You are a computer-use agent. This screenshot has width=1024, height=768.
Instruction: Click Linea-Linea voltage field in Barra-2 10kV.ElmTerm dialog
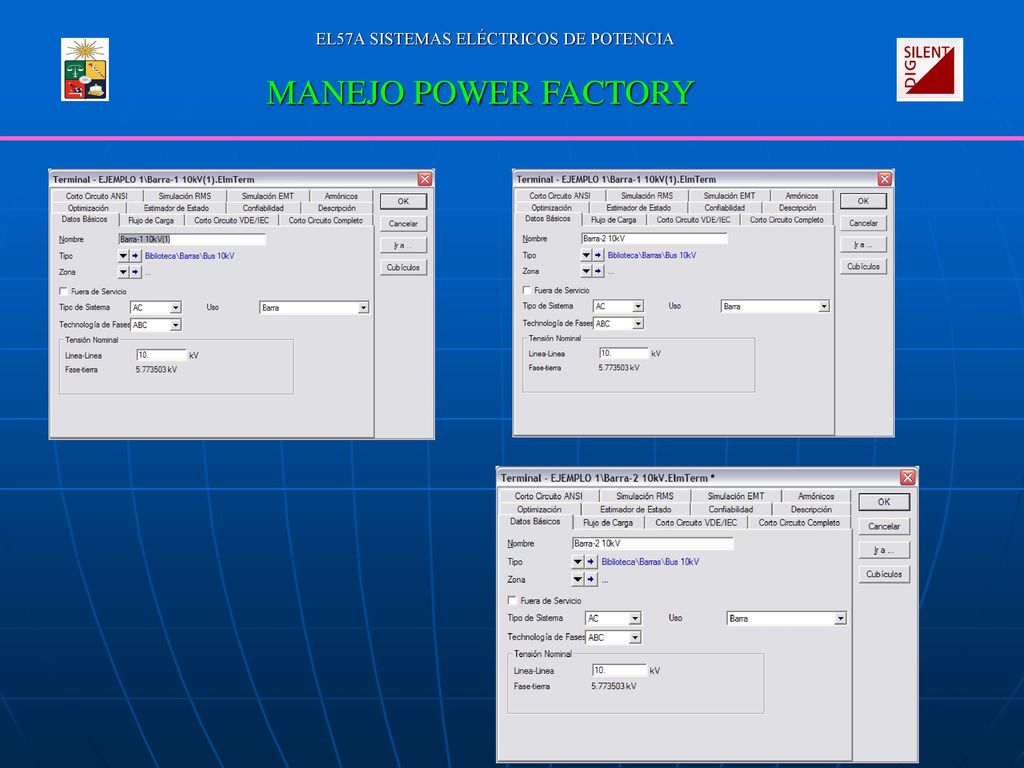click(619, 671)
